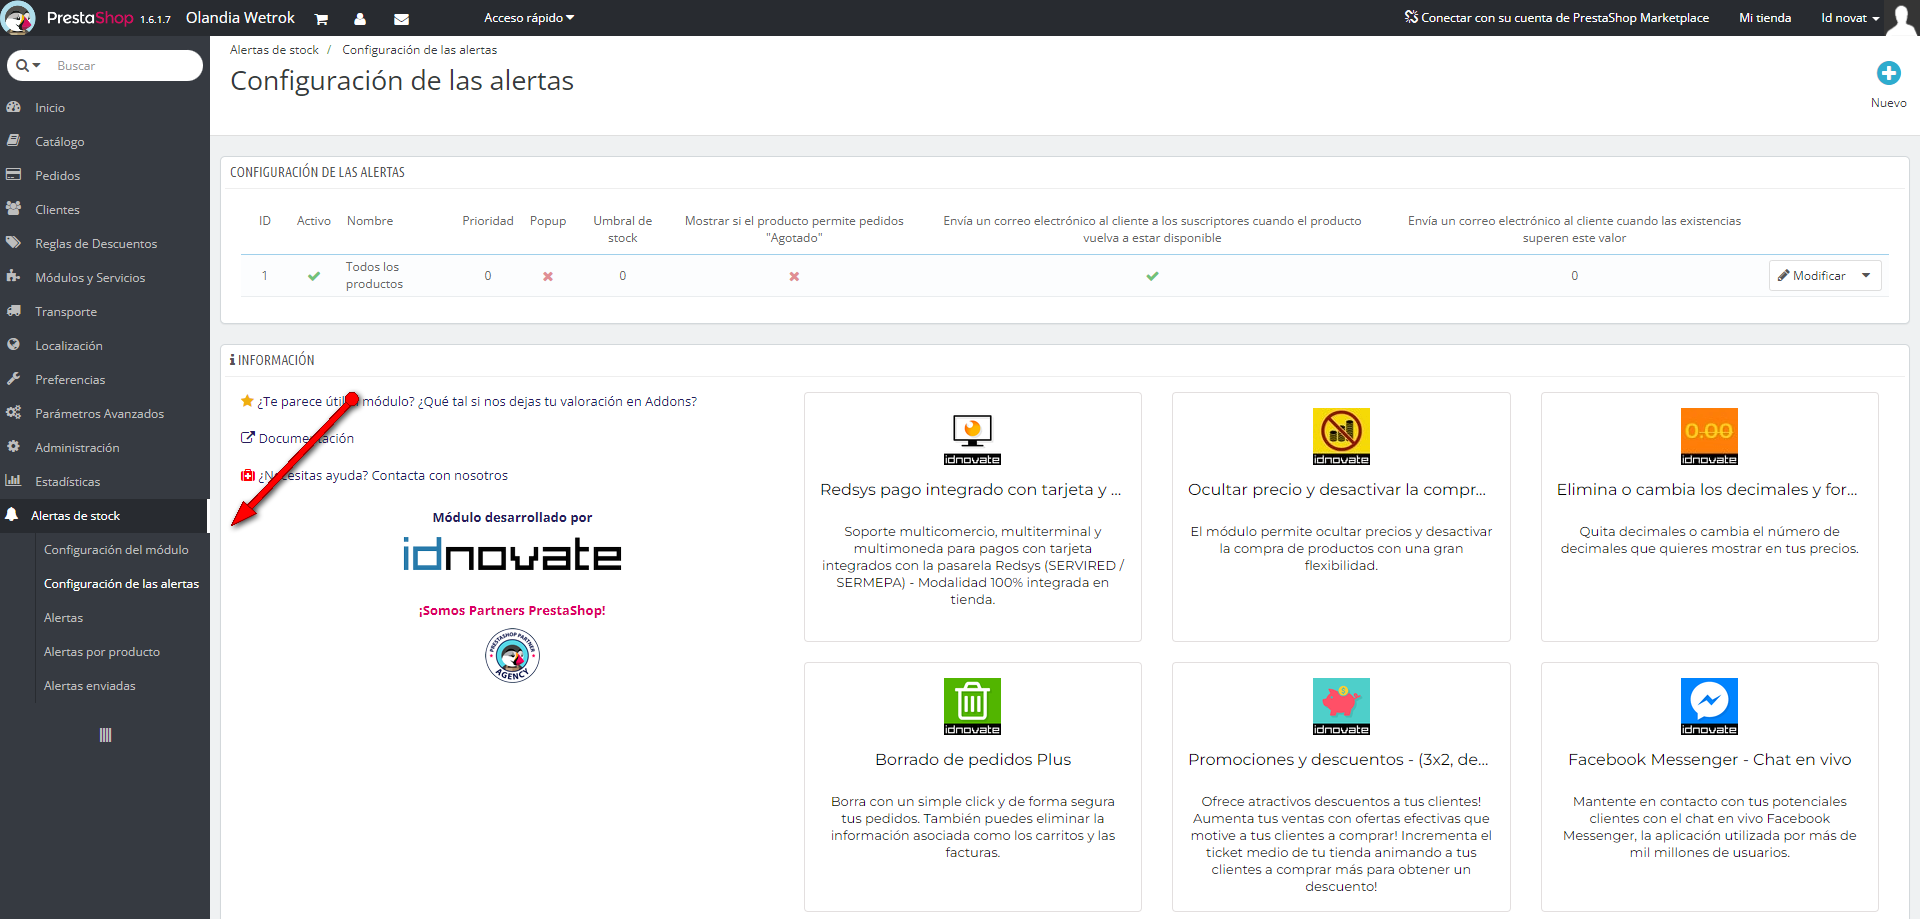The width and height of the screenshot is (1920, 919).
Task: Expand the Acceso rápido dropdown
Action: click(x=528, y=18)
